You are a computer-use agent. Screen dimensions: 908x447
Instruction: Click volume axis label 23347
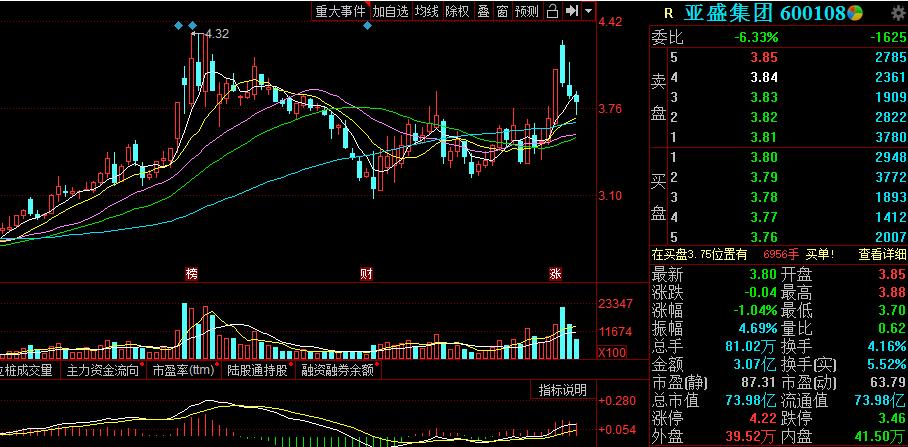tap(616, 304)
